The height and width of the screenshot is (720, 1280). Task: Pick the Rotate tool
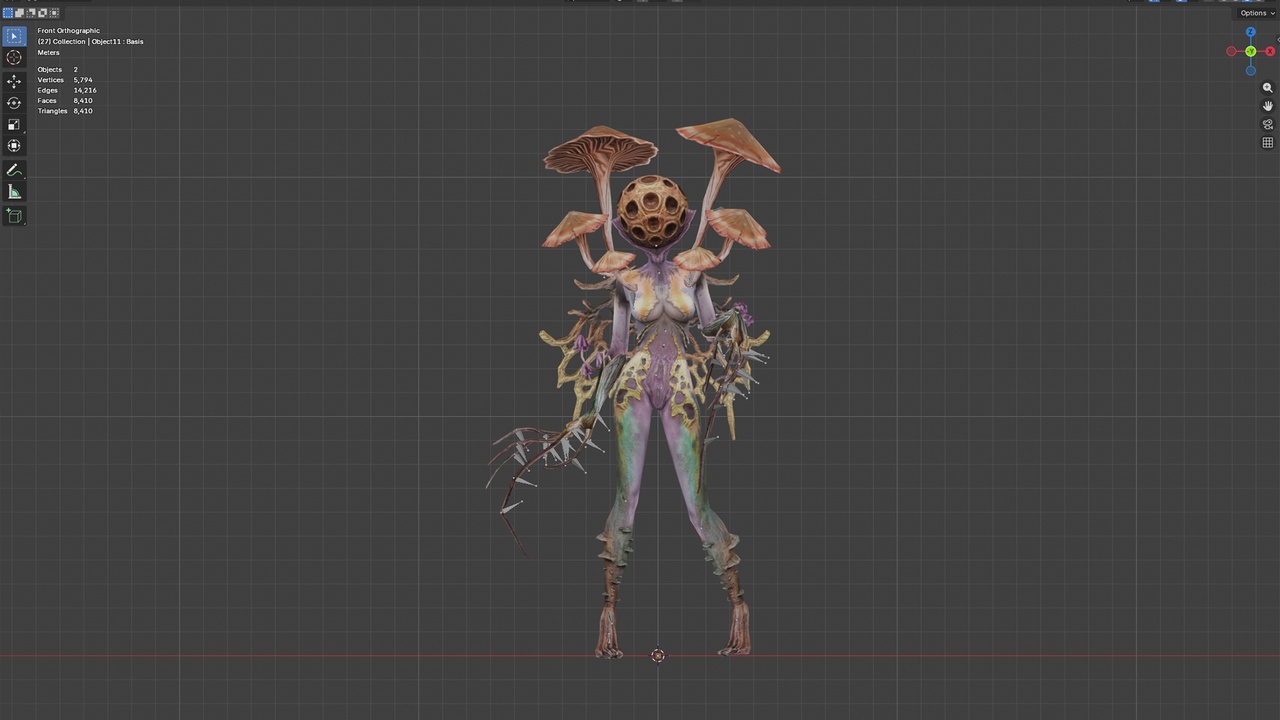14,103
